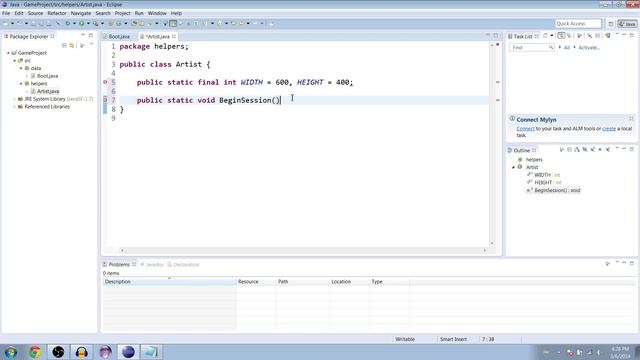This screenshot has width=640, height=360.
Task: Select BeginSession() : void in the Outline
Action: [x=557, y=190]
